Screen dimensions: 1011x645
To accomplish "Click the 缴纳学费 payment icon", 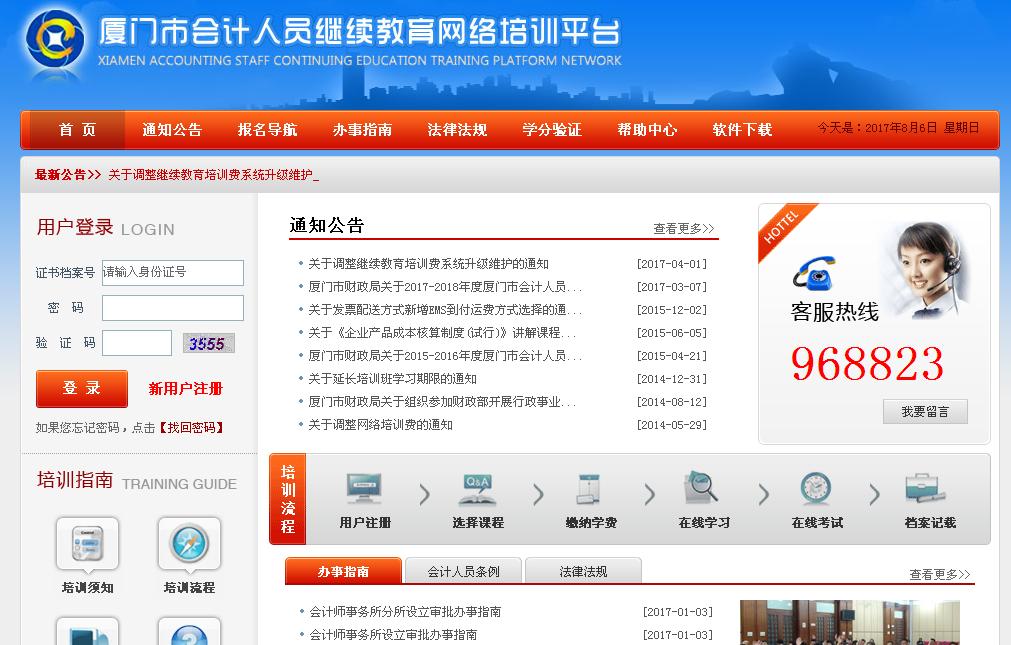I will coord(589,489).
